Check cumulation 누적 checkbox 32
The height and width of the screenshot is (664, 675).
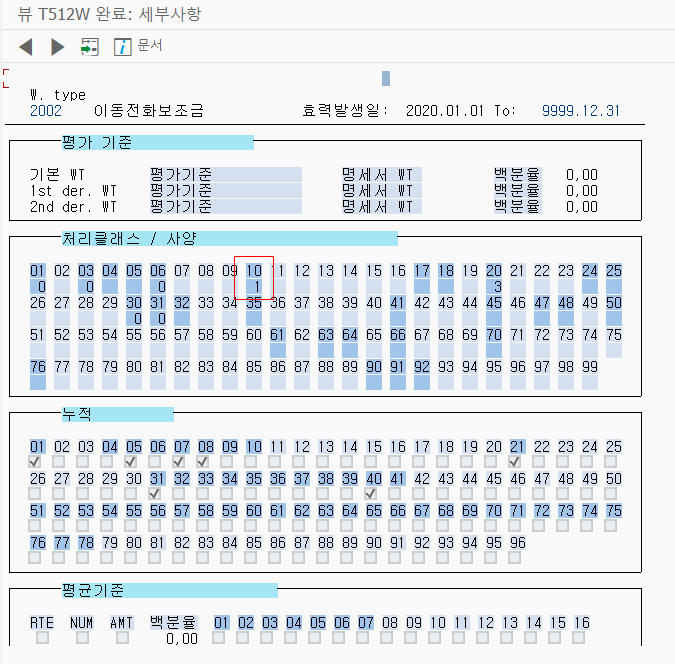[x=179, y=493]
